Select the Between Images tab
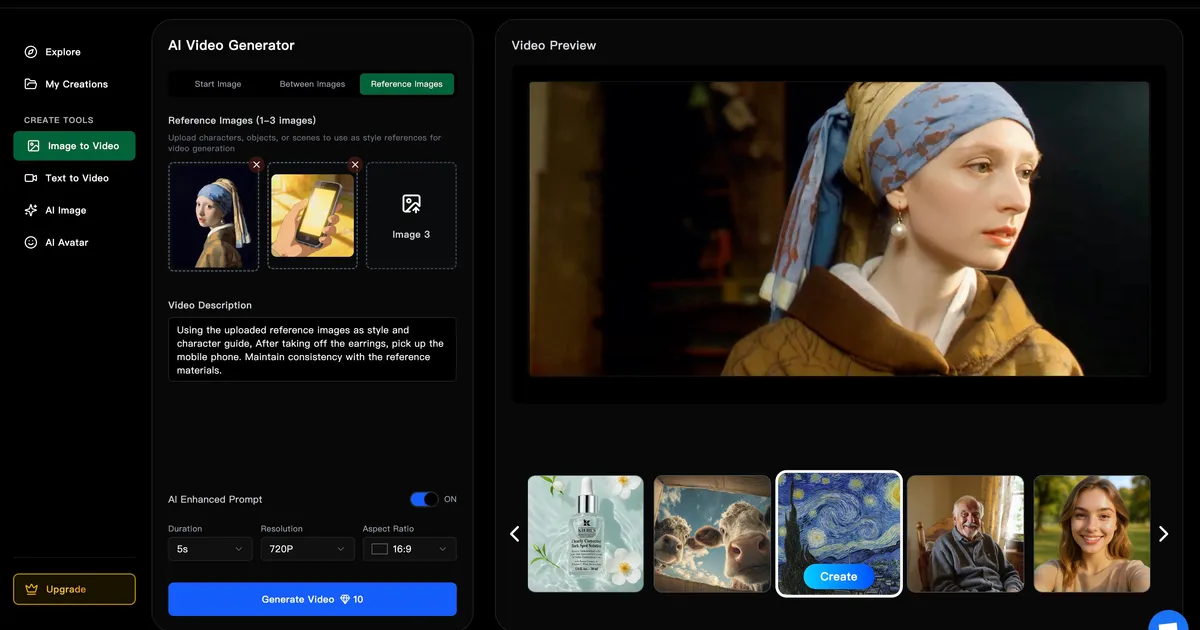This screenshot has height=630, width=1200. tap(311, 84)
